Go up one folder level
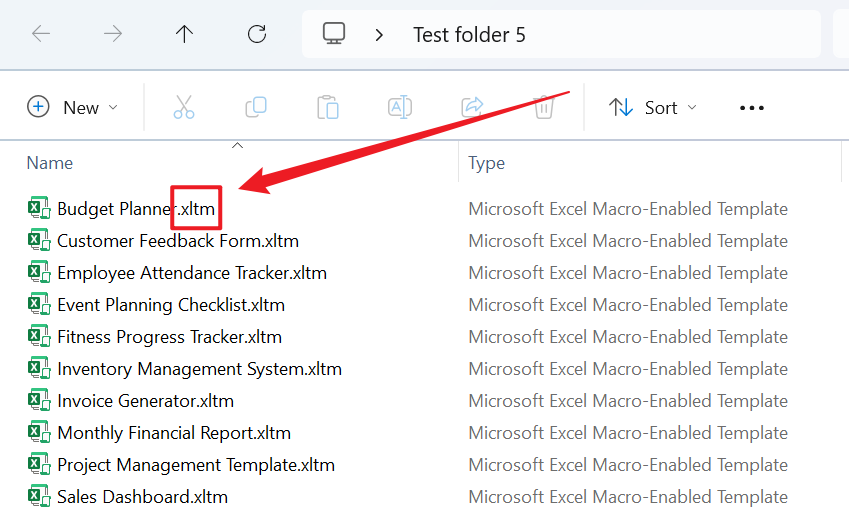 184,34
